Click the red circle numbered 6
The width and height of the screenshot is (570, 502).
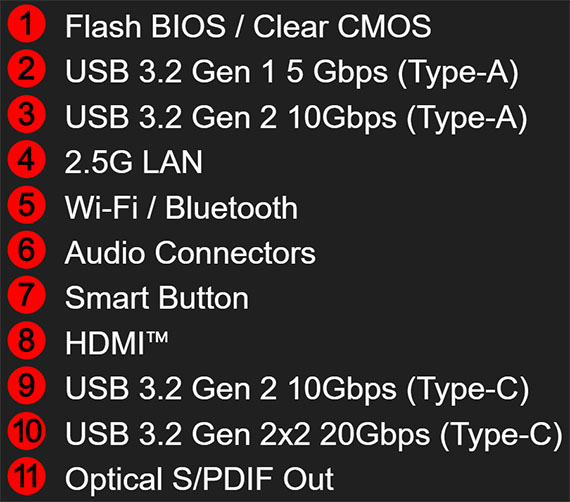click(x=27, y=250)
